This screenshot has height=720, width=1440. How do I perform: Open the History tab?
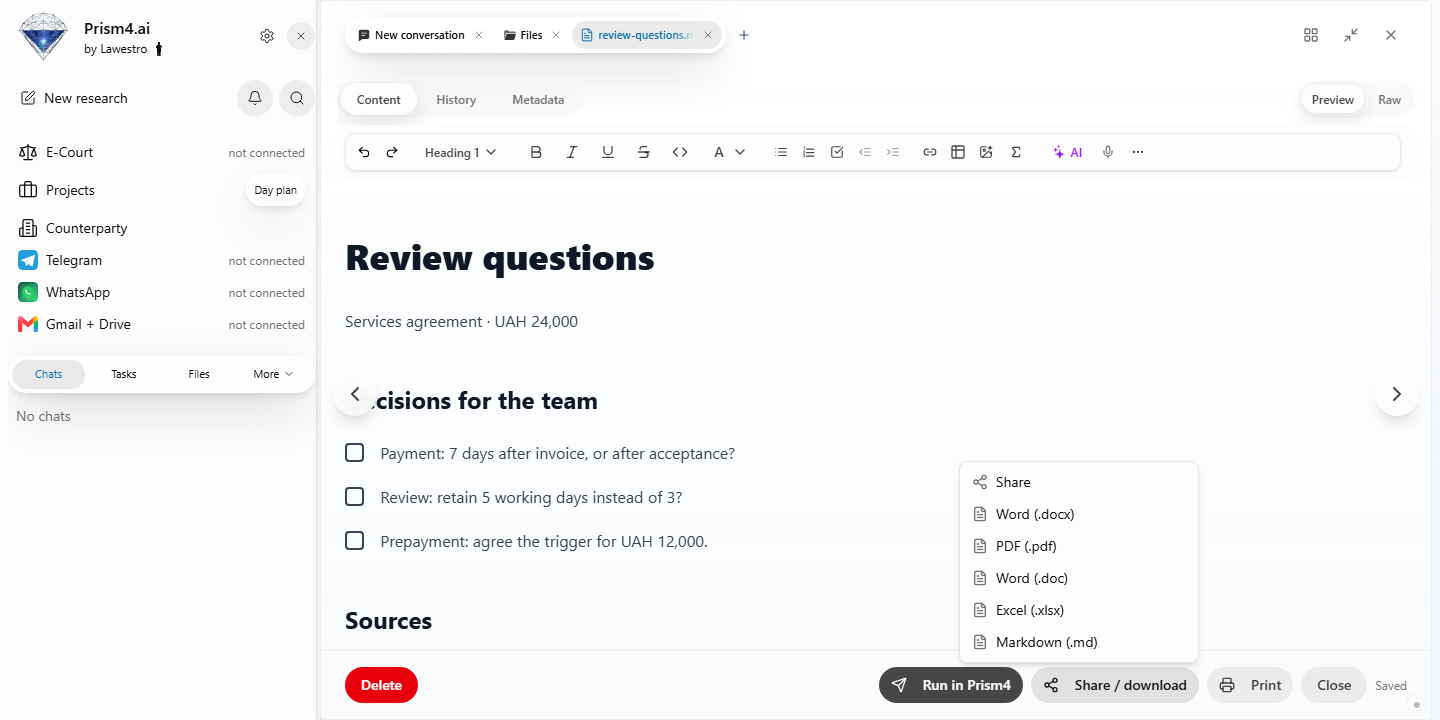point(456,100)
